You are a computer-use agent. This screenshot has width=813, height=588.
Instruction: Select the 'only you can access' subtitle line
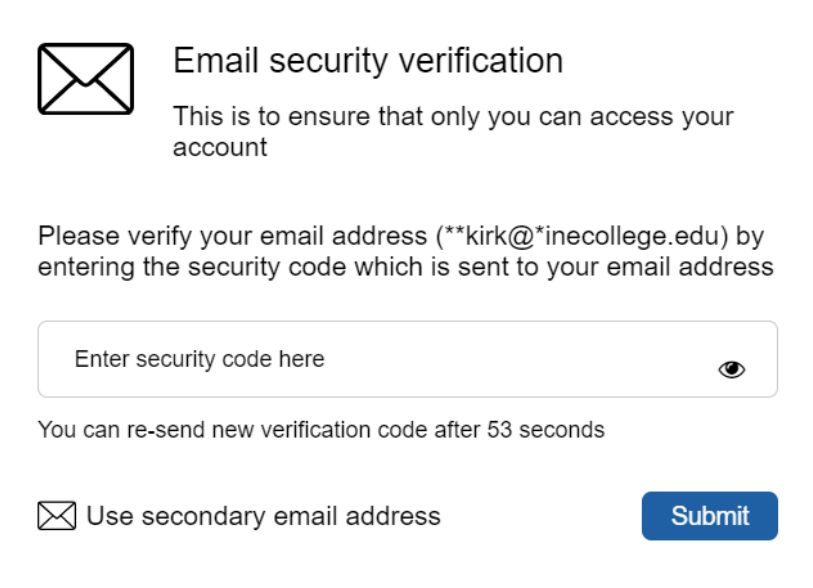[x=453, y=116]
